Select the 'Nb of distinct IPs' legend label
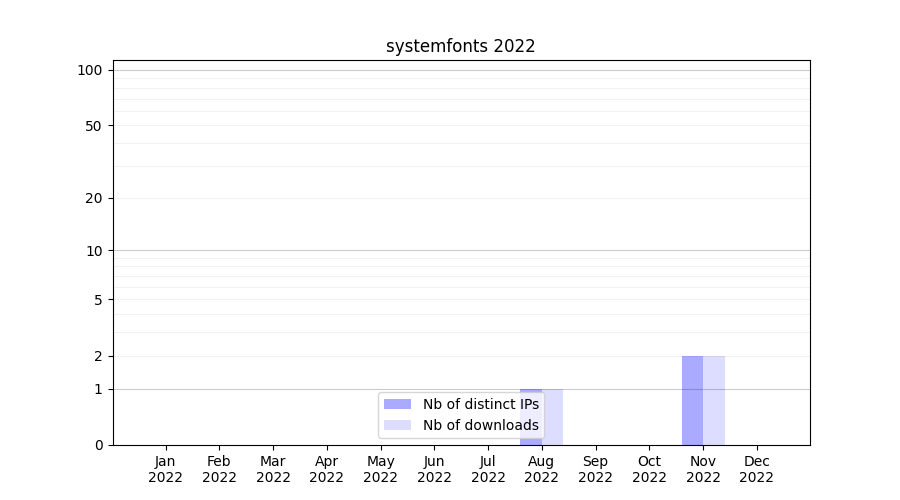Screen dimensions: 900x500 tap(480, 404)
